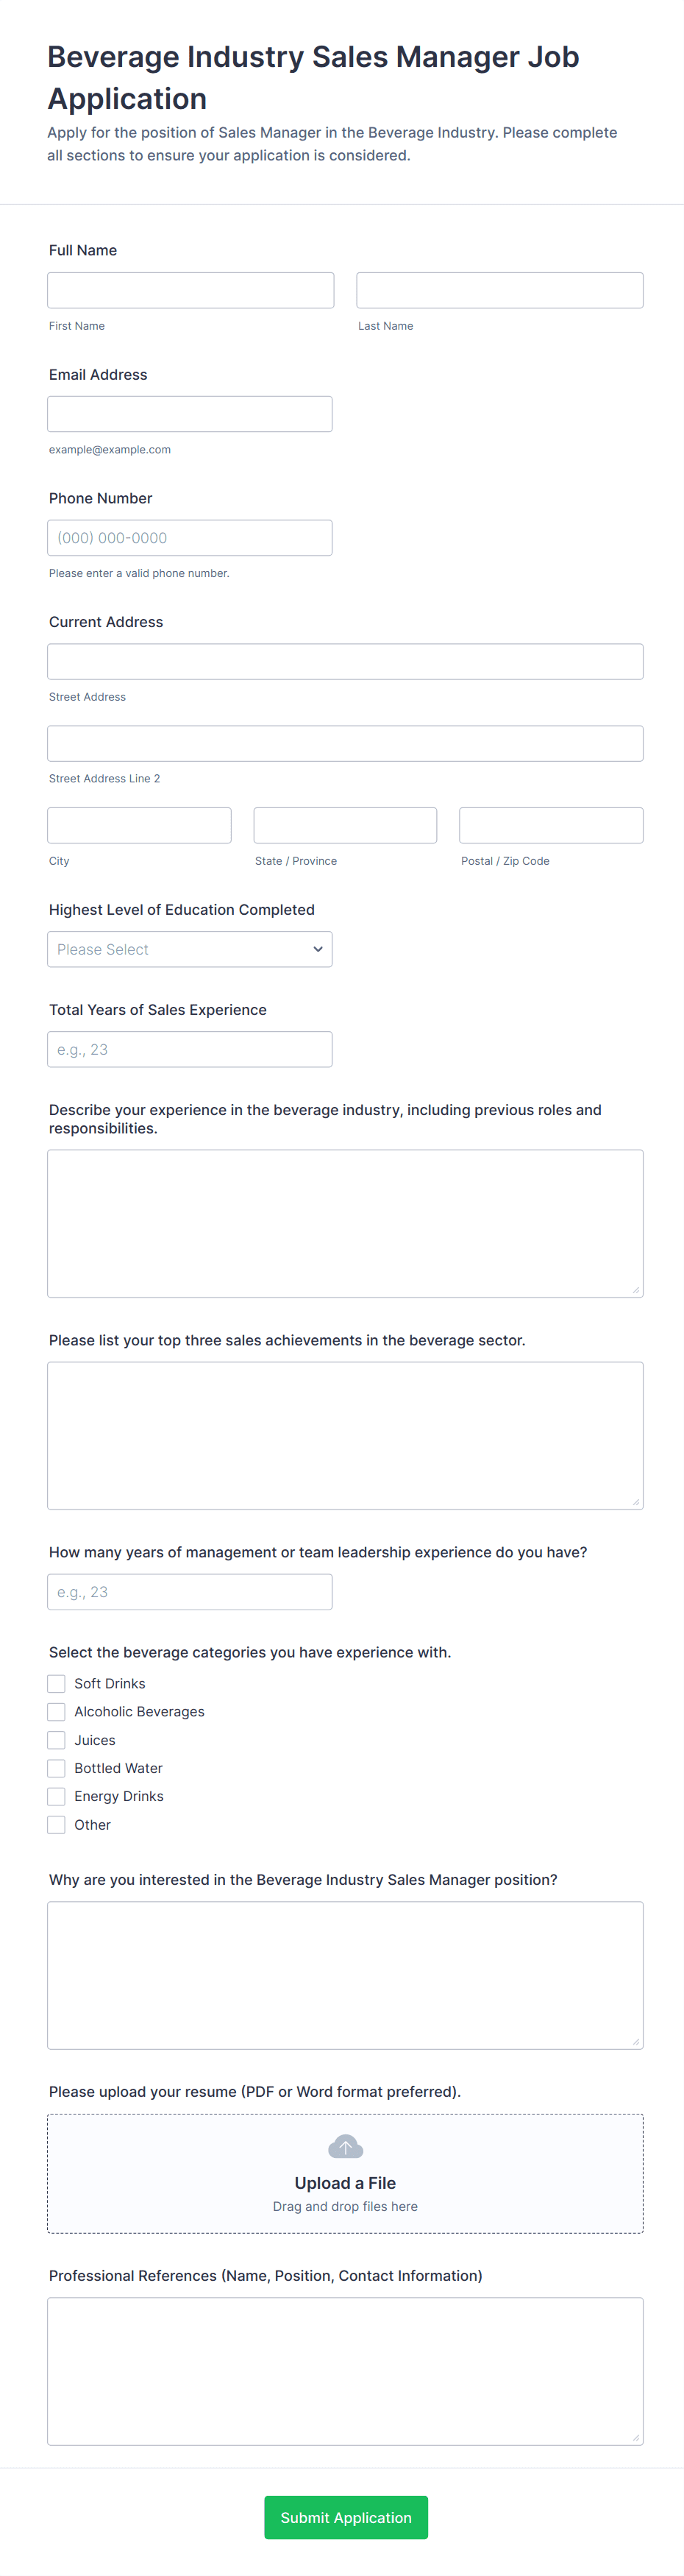This screenshot has width=684, height=2576.
Task: Focus the Last Name input
Action: (499, 290)
